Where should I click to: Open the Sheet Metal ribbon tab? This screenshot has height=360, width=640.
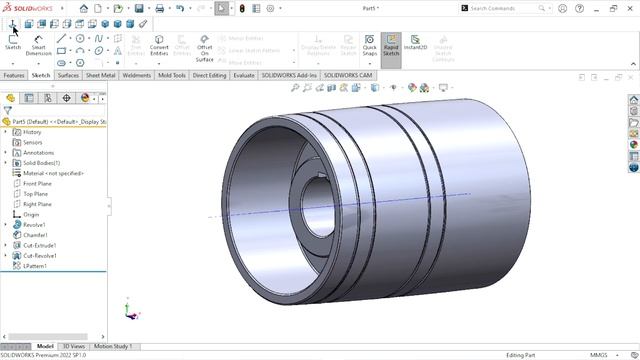100,76
